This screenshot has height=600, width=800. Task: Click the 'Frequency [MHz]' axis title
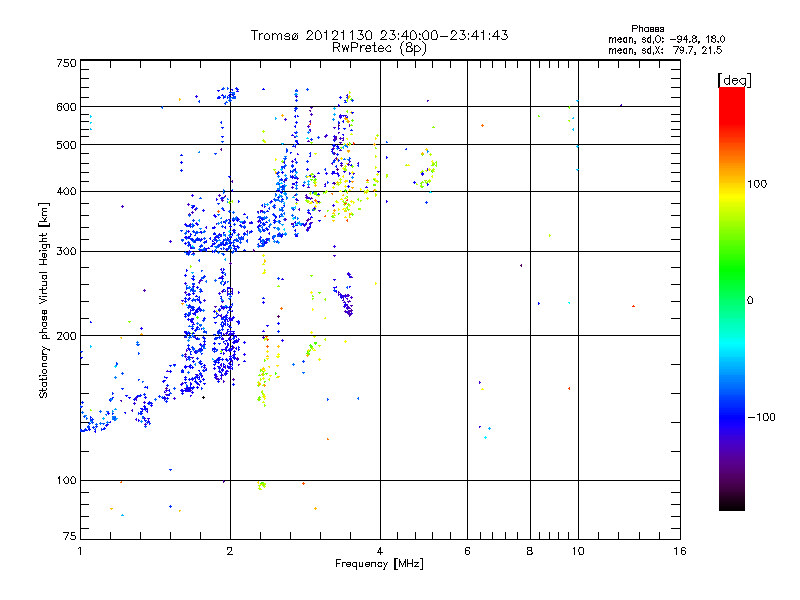379,564
